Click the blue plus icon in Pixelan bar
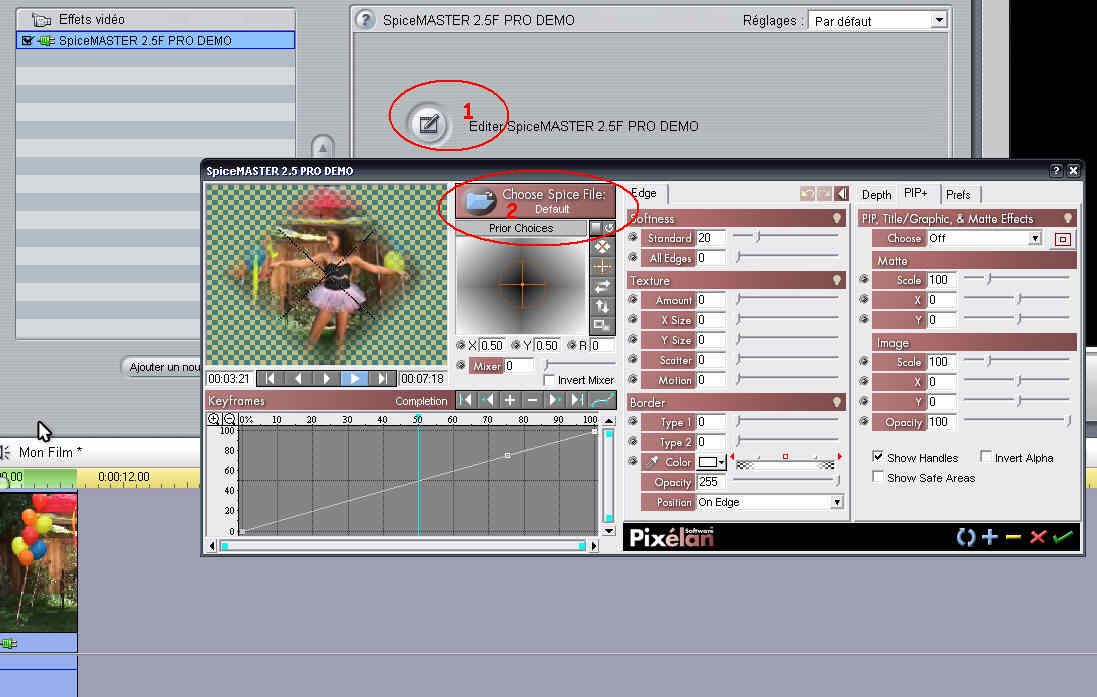This screenshot has width=1097, height=697. 989,537
